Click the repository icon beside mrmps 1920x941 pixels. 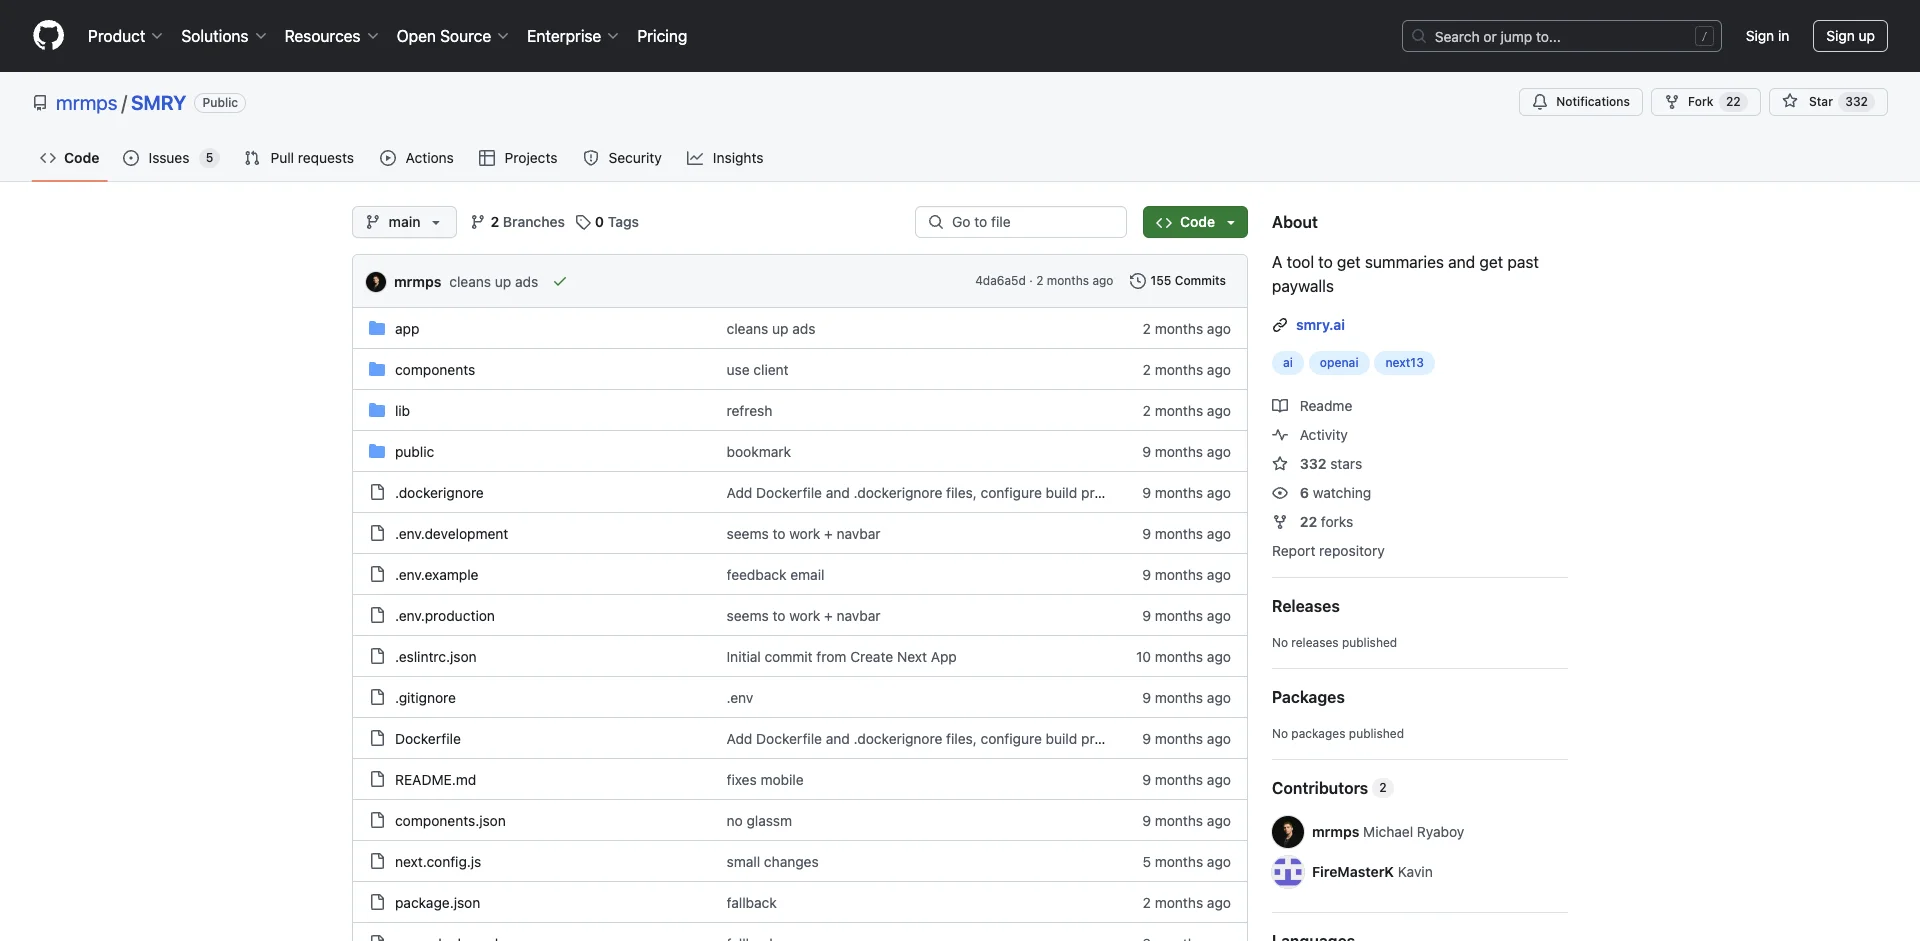40,103
